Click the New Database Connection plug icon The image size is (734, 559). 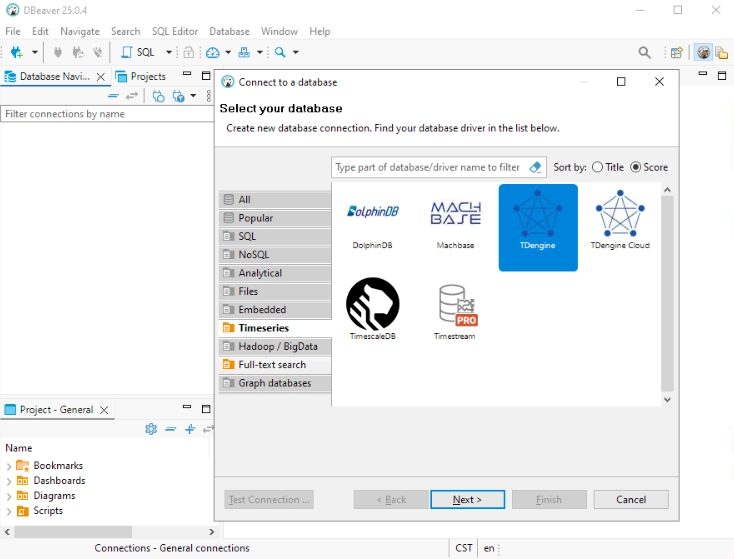16,52
